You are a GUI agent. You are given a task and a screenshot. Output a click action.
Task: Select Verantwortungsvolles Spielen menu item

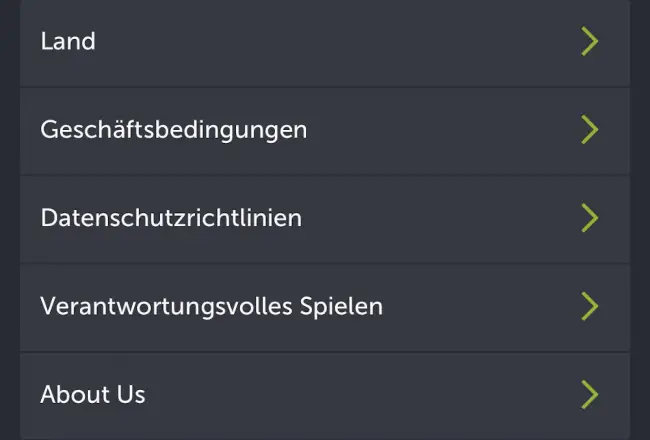[325, 308]
